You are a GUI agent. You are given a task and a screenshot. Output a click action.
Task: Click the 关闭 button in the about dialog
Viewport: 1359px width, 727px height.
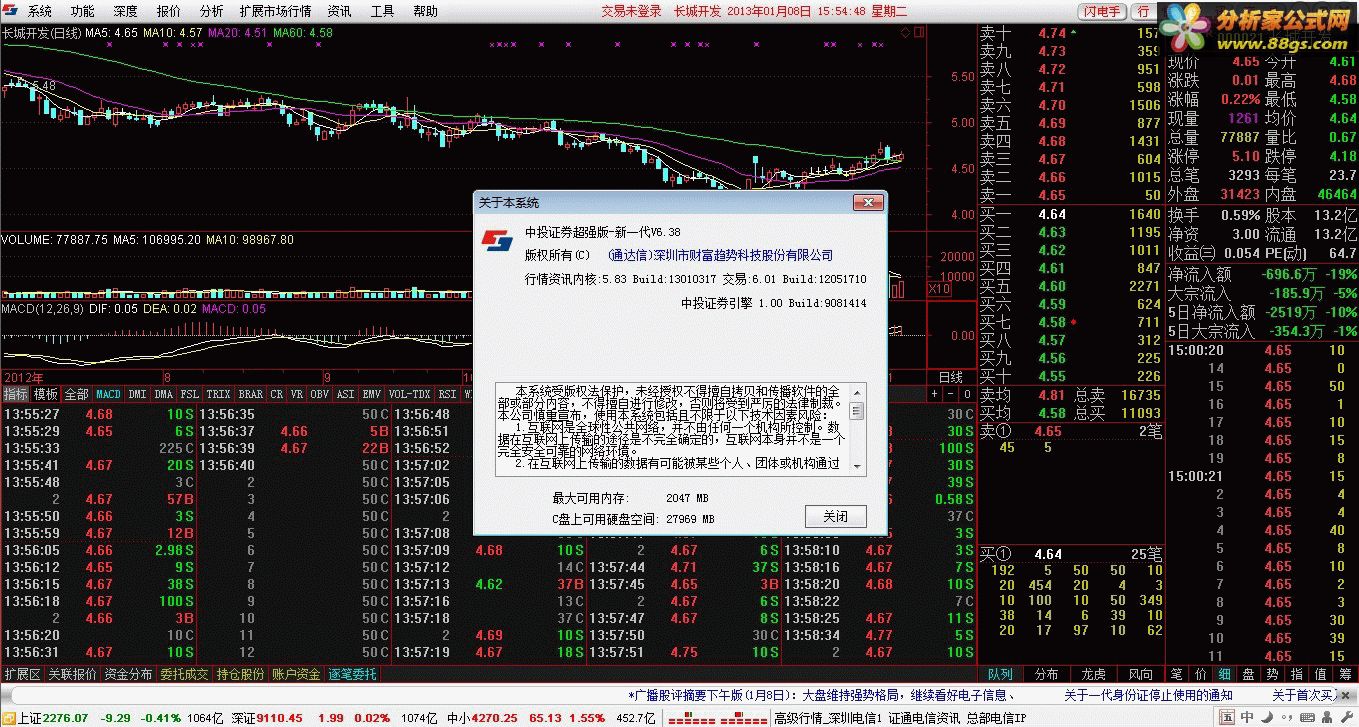point(835,517)
